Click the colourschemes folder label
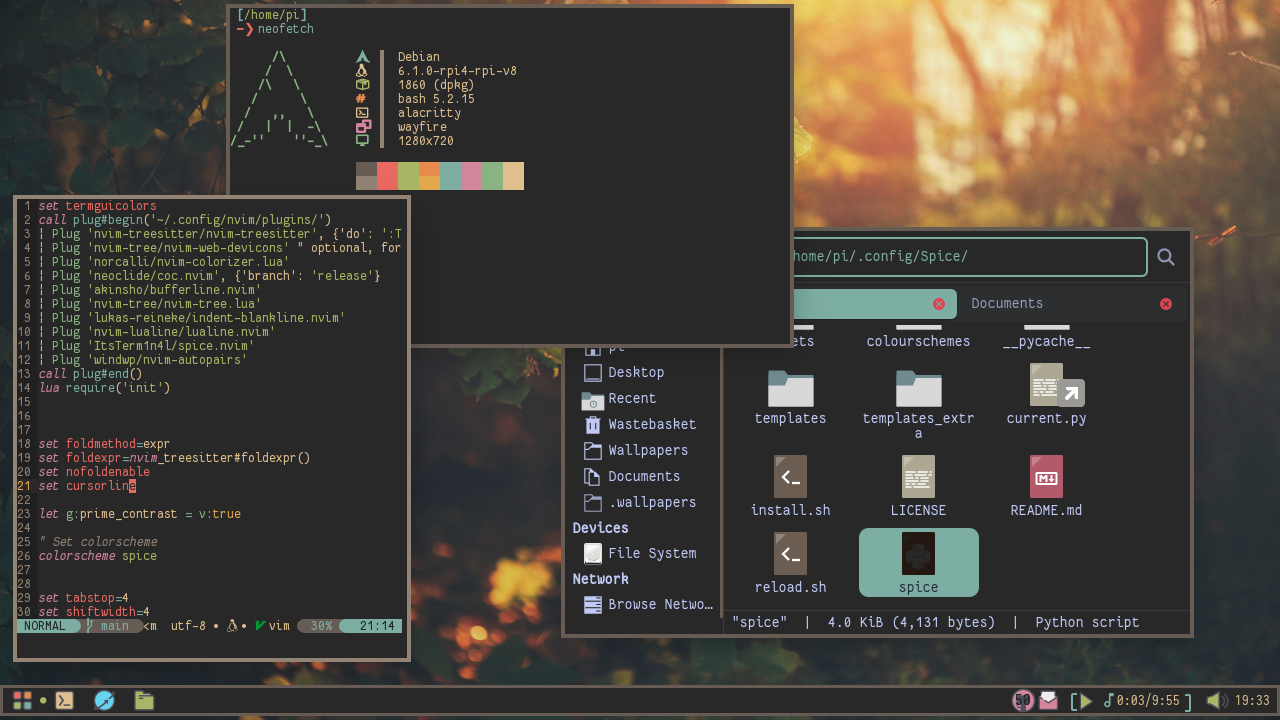The image size is (1280, 720). (918, 341)
